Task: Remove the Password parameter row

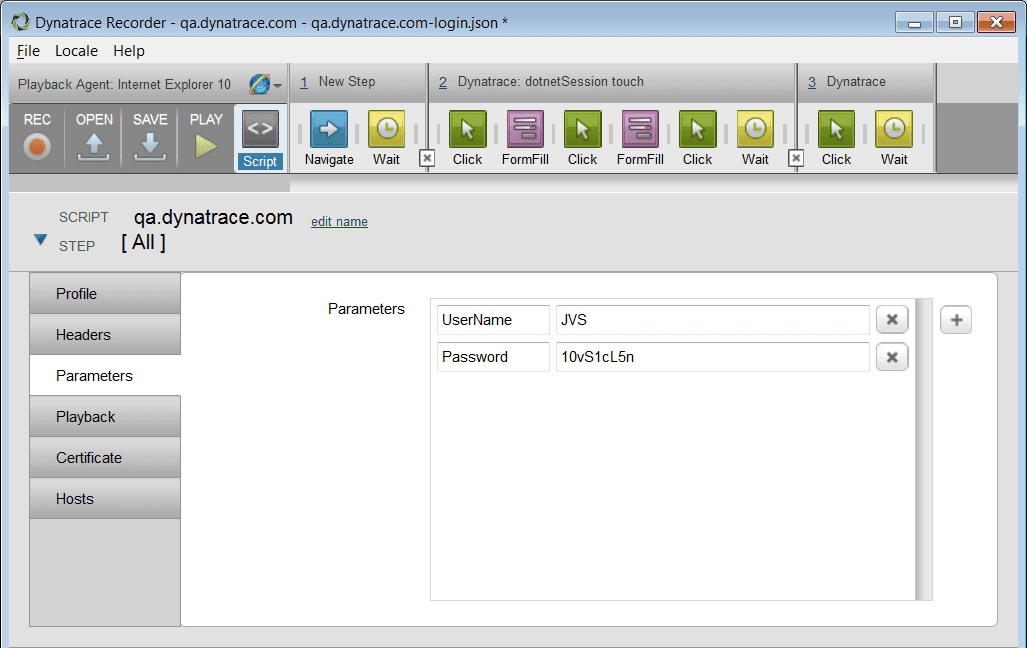Action: point(892,357)
